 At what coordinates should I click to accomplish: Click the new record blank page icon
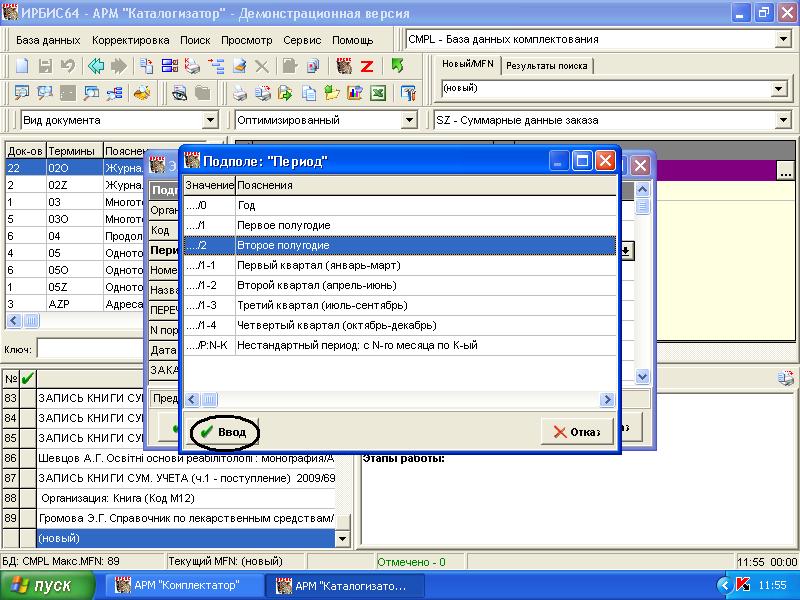coord(20,66)
